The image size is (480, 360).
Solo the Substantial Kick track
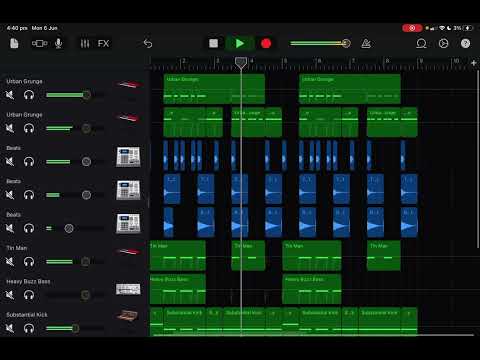[x=29, y=328]
